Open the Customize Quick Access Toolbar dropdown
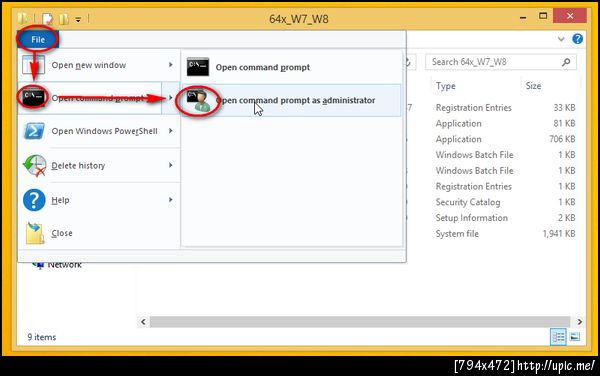600x376 pixels. [x=78, y=19]
